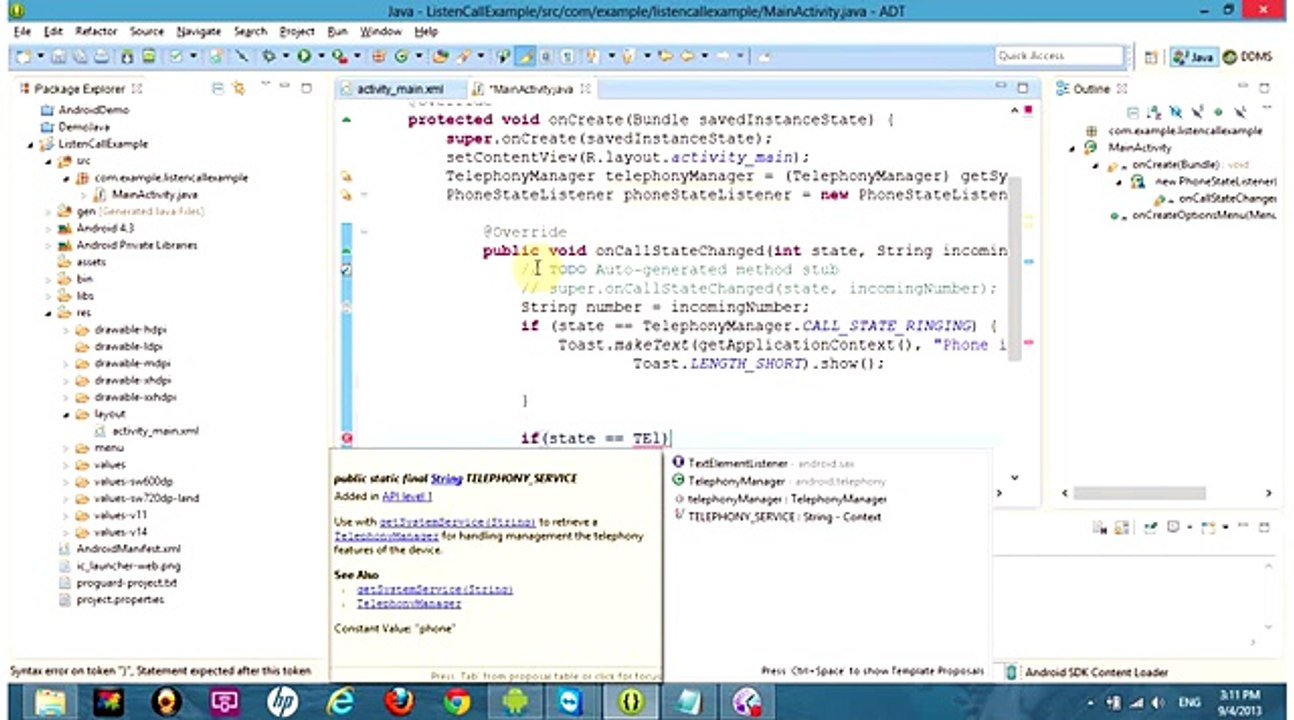Open the Refactor menu
The height and width of the screenshot is (720, 1294).
pos(96,32)
